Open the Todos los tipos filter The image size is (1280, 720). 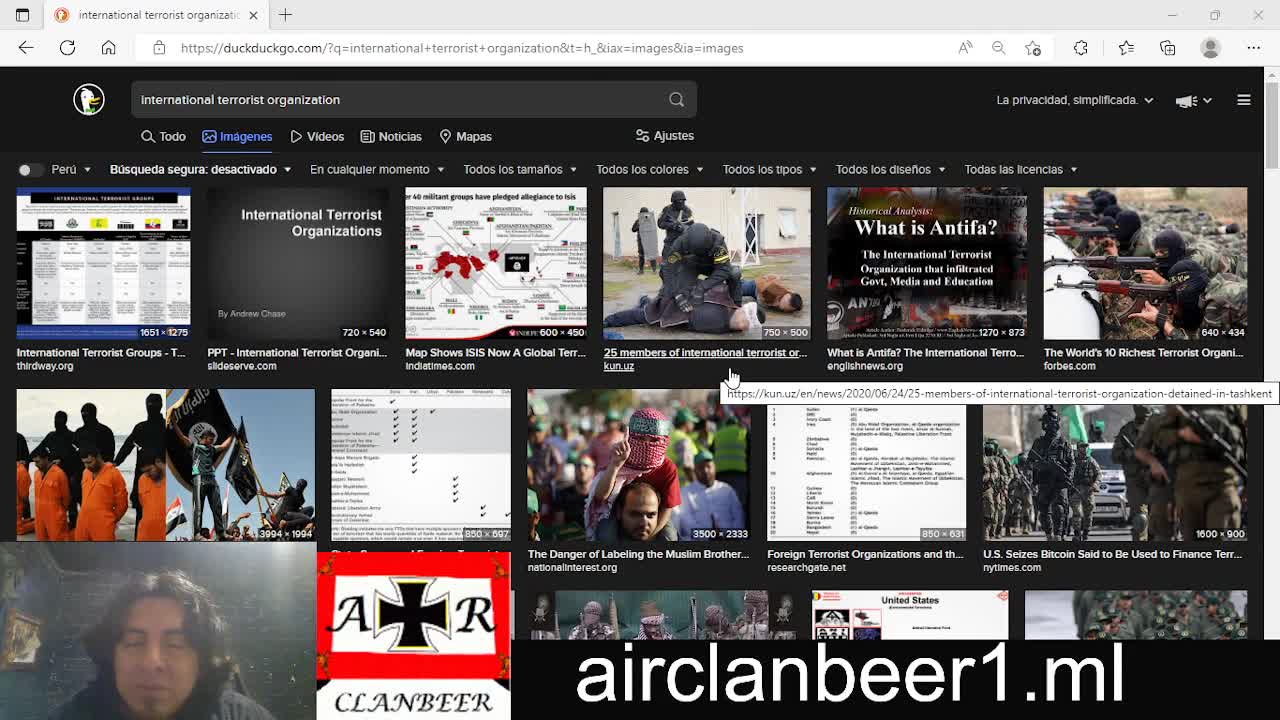coord(769,170)
